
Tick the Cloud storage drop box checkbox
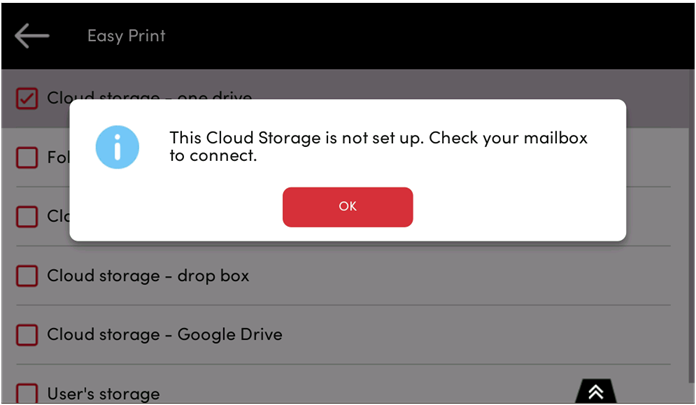(28, 275)
